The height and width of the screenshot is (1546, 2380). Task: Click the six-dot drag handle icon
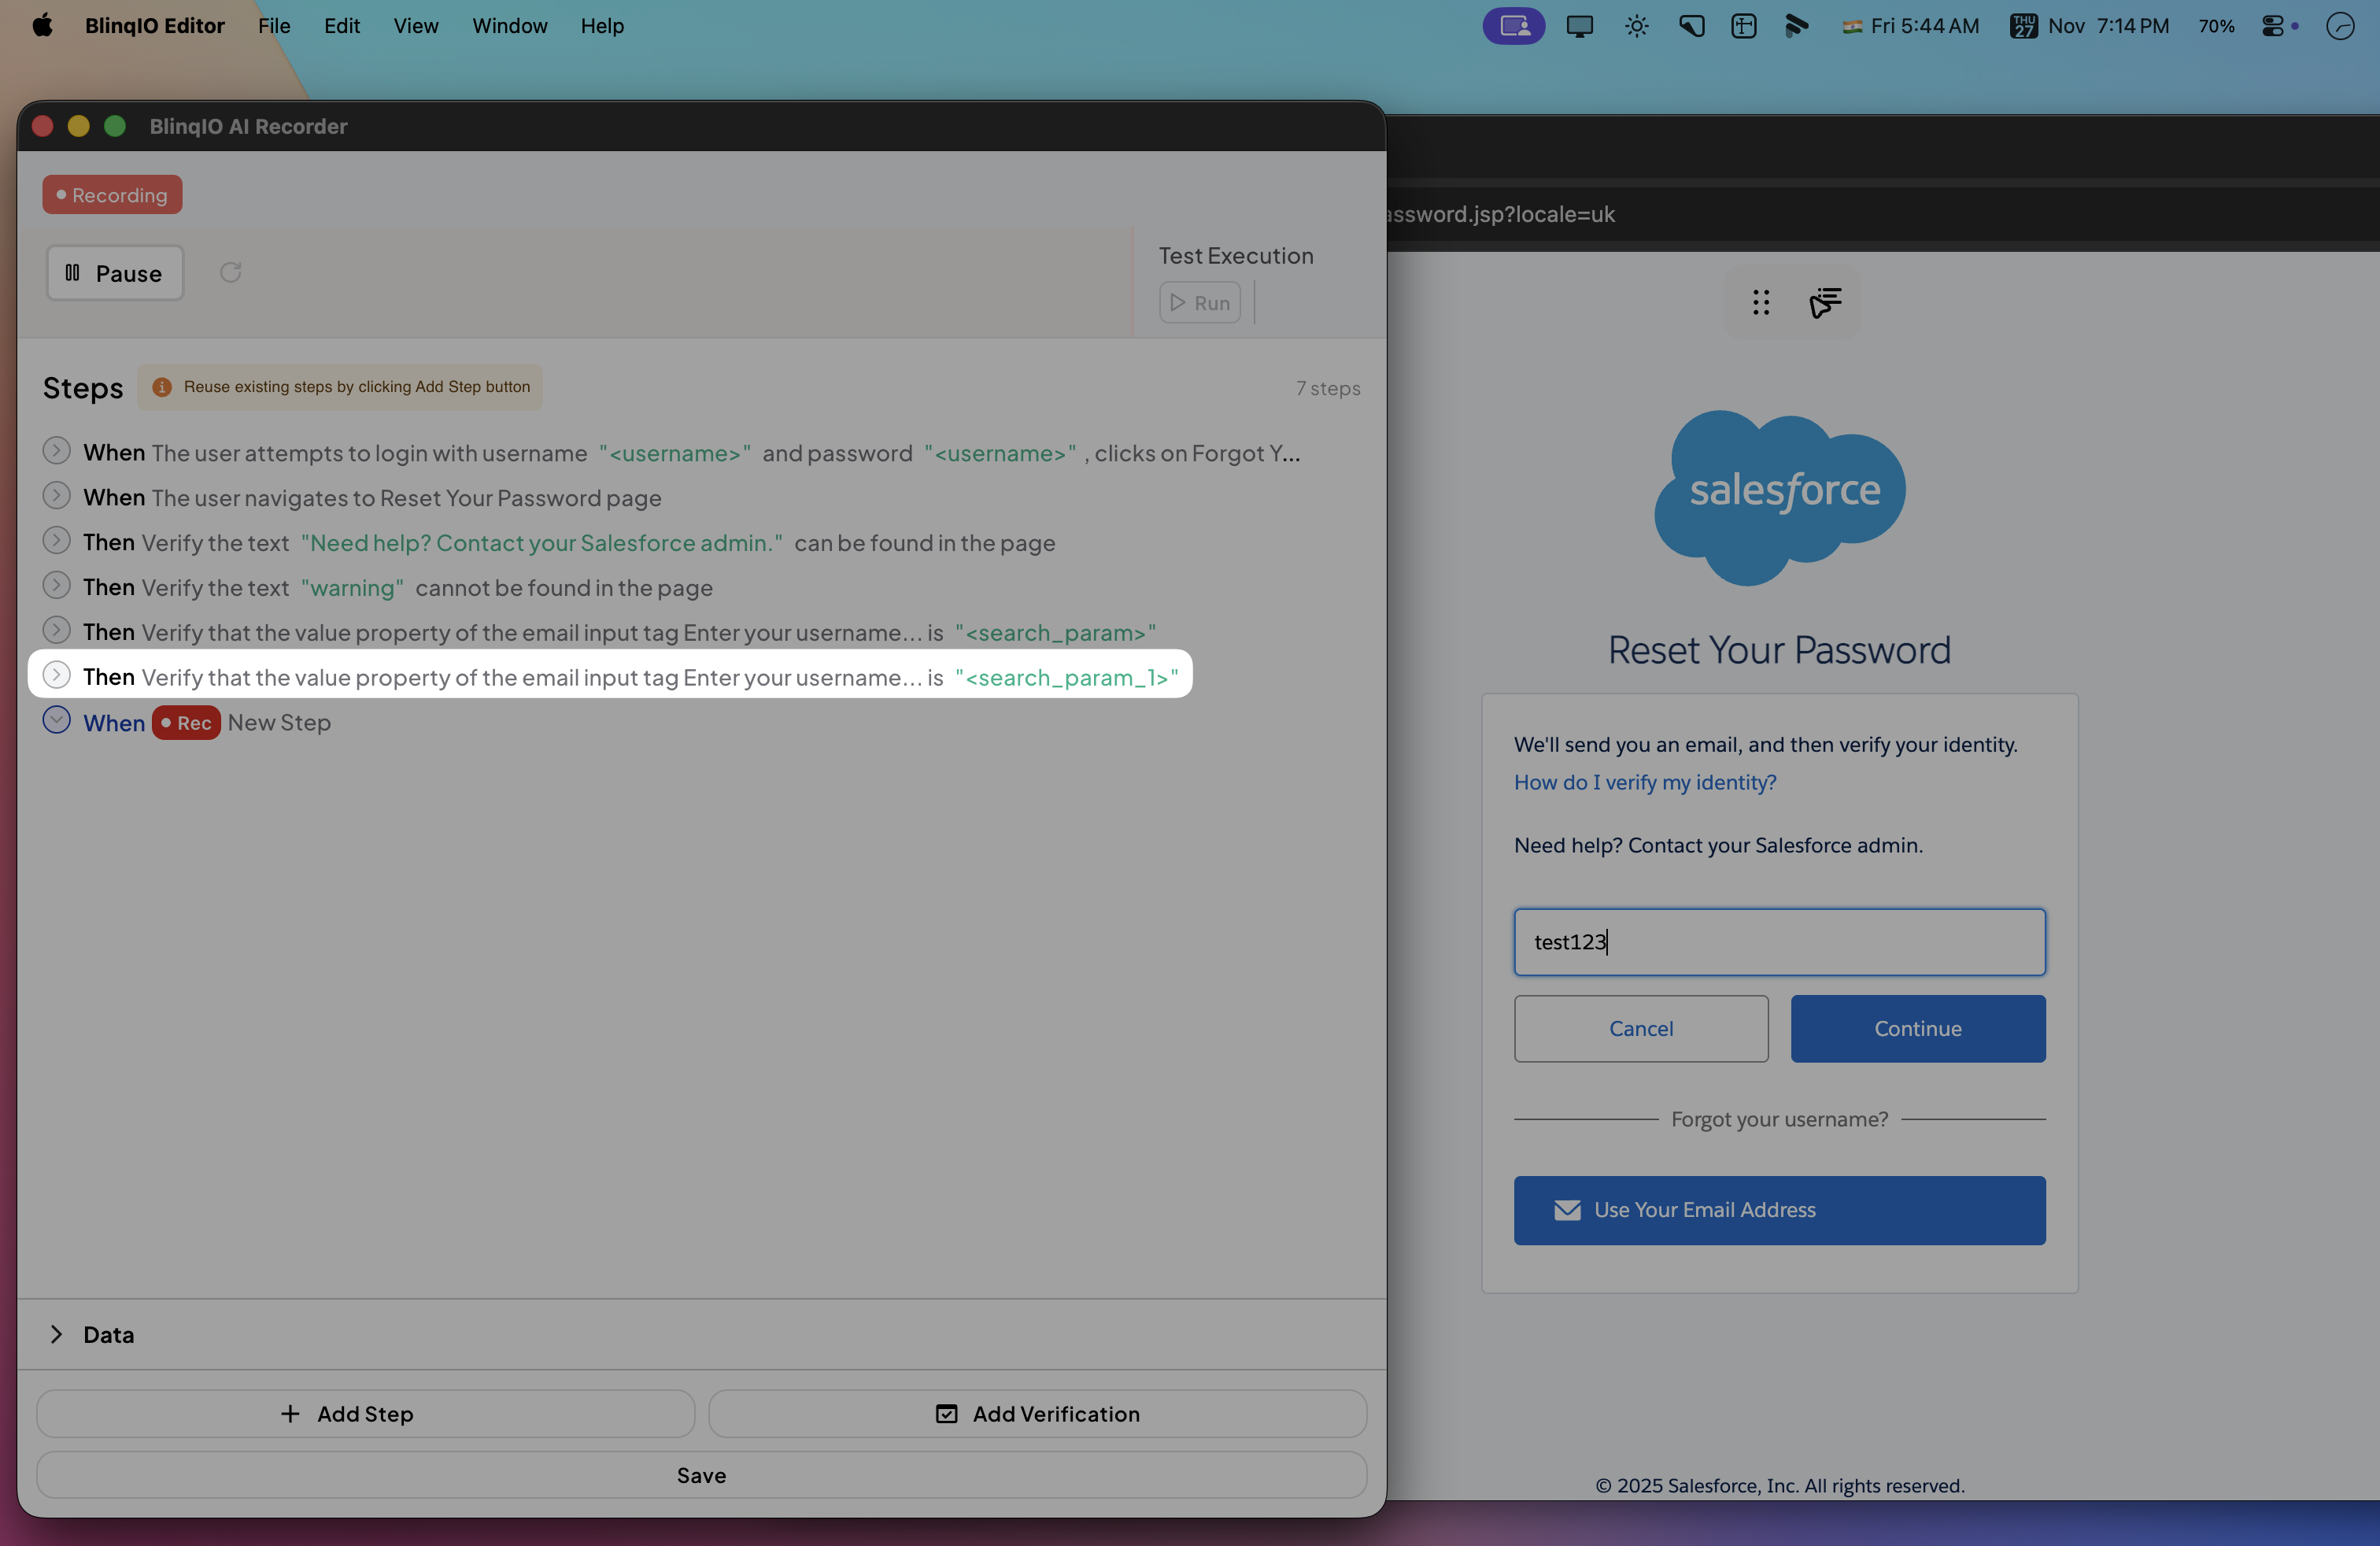coord(1761,302)
